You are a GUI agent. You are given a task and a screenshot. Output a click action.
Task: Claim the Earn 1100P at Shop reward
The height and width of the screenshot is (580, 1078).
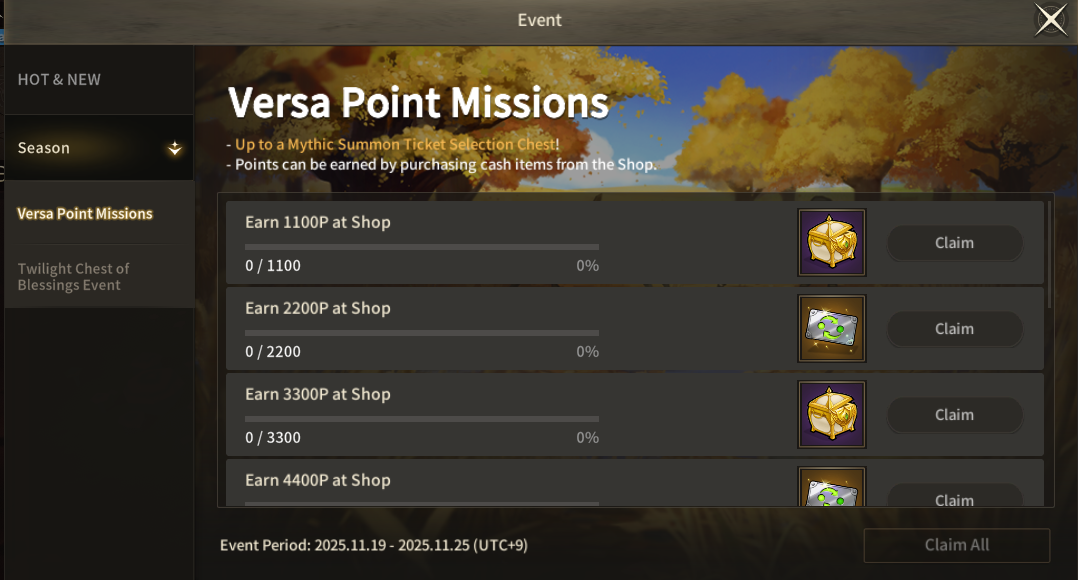pos(954,243)
